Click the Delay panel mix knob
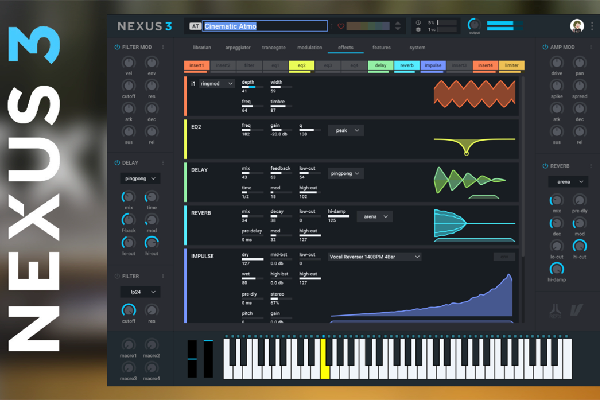600x400 pixels. [129, 197]
